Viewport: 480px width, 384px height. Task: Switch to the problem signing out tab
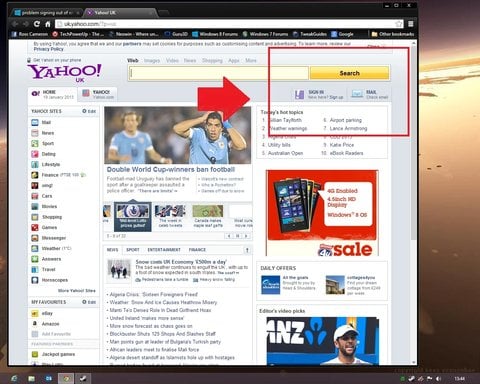click(46, 13)
